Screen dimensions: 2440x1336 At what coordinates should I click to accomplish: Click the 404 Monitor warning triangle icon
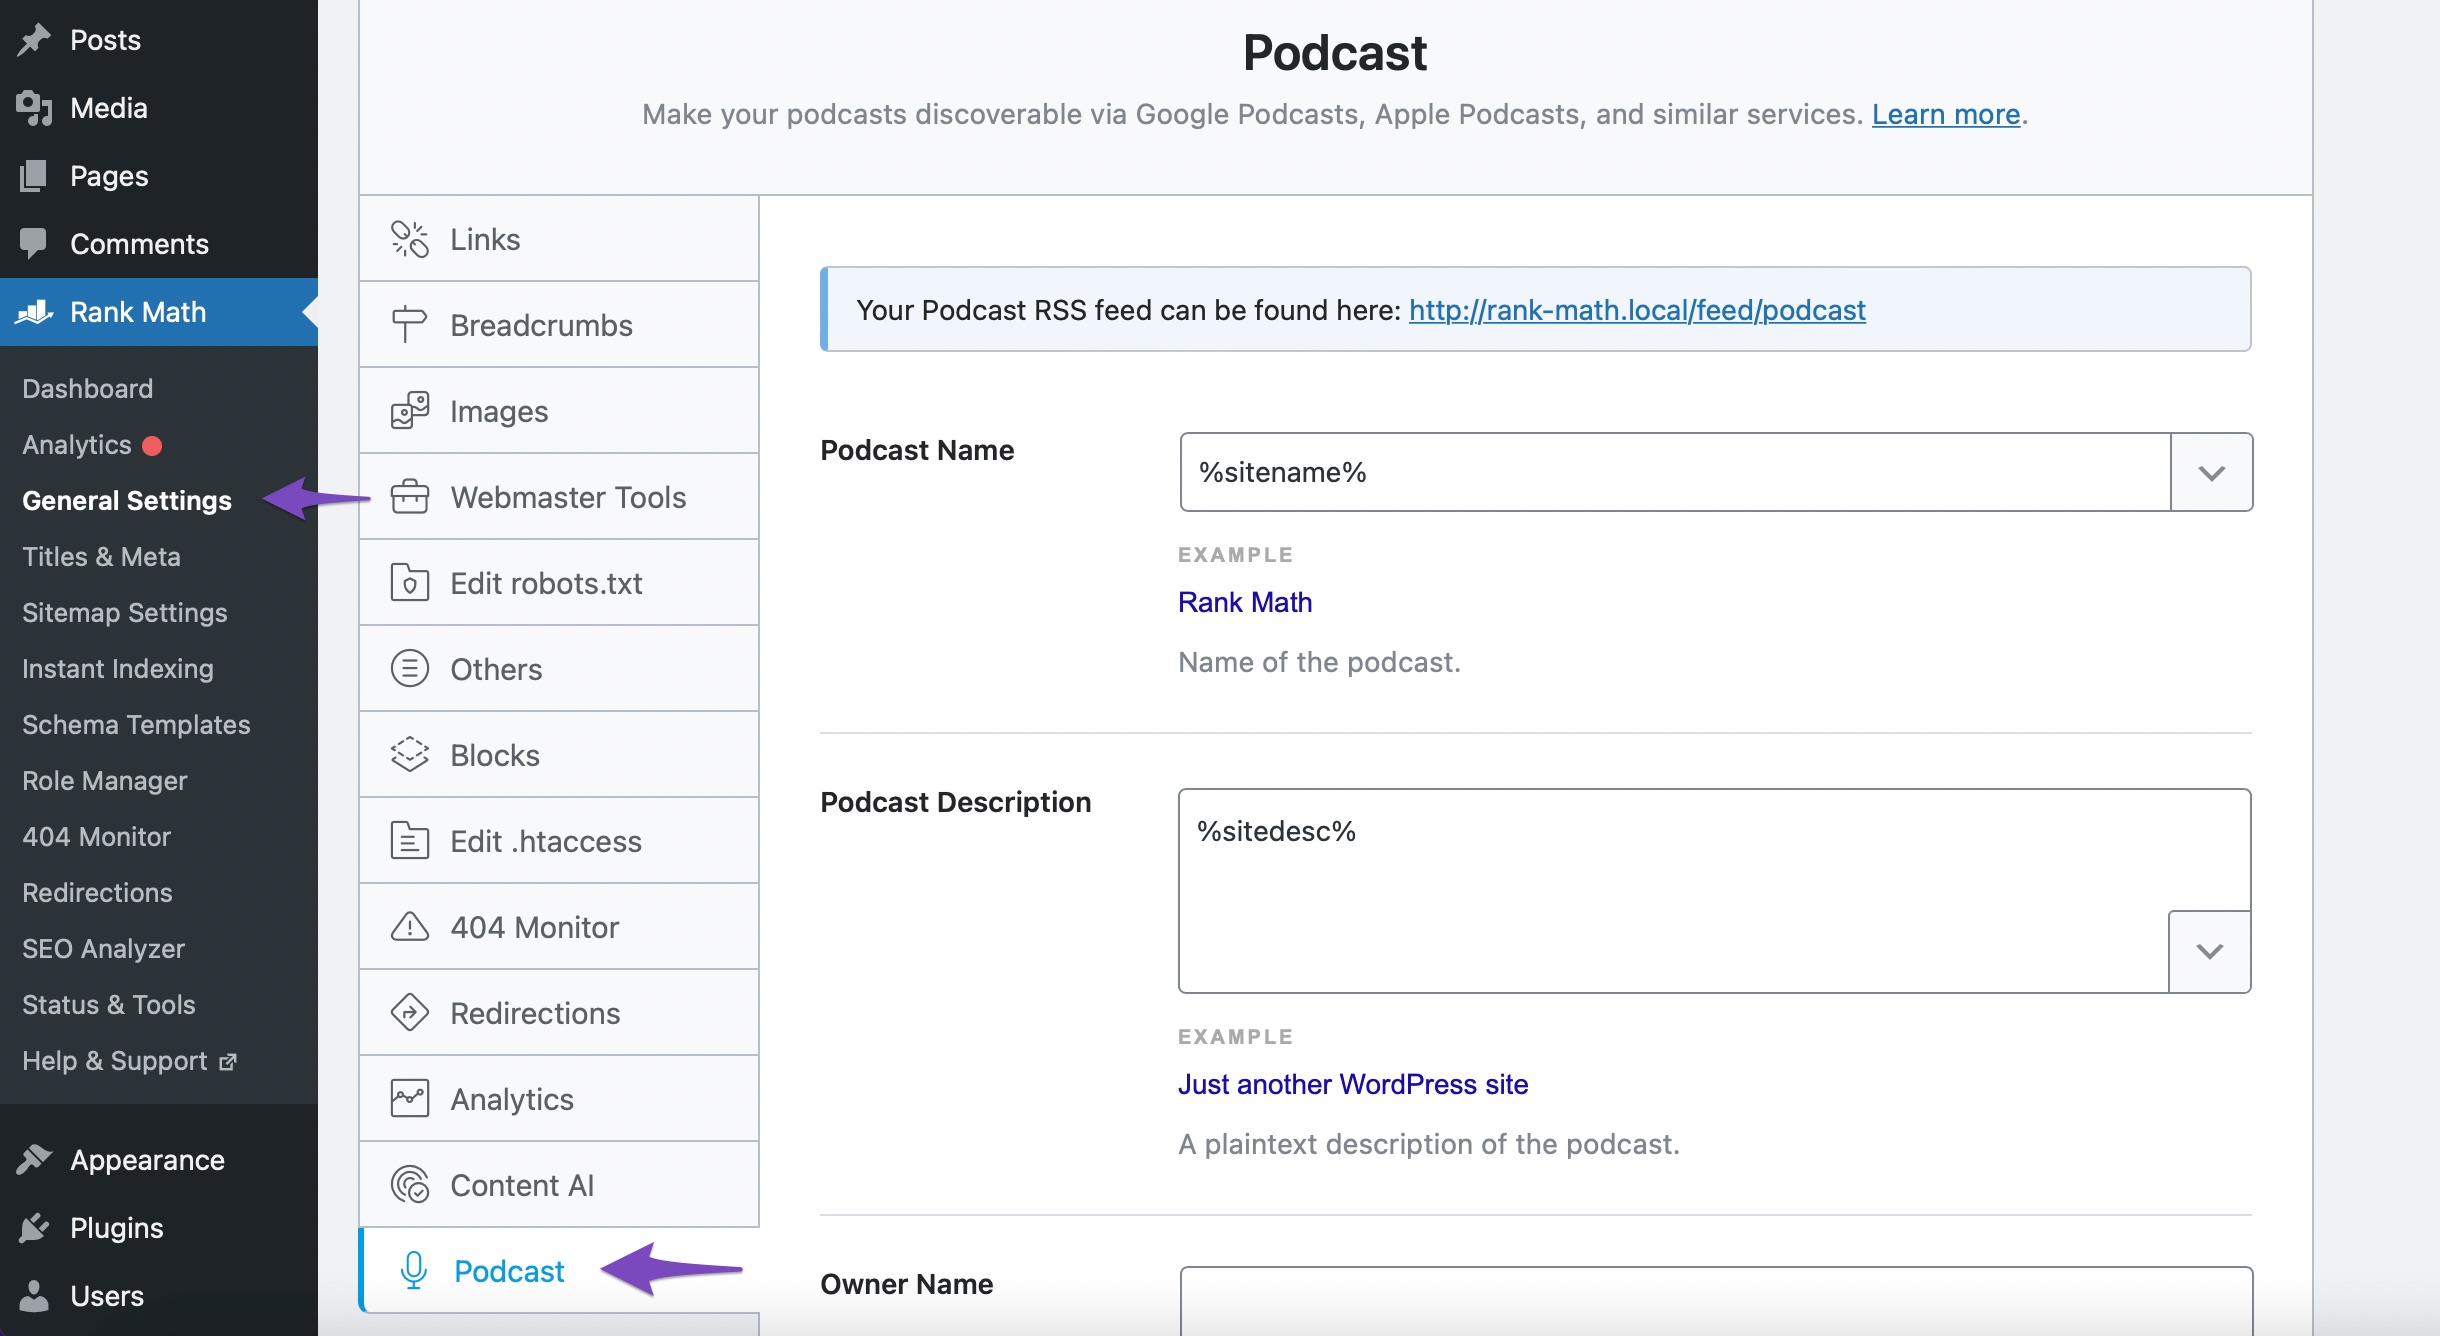point(409,927)
